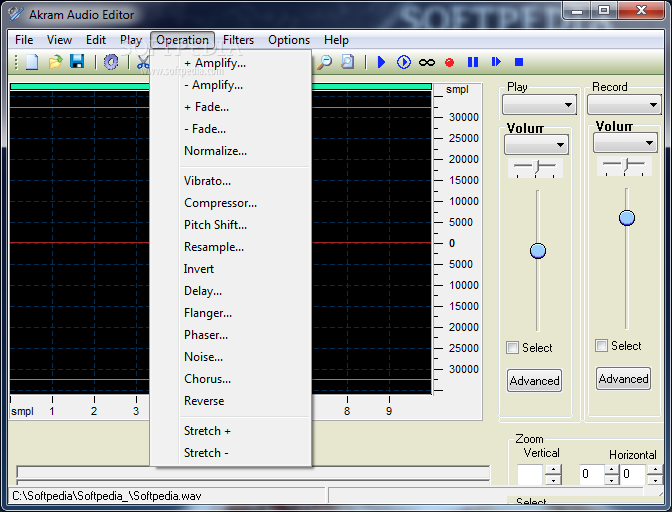Choose Delay... effect
The image size is (672, 512).
click(x=231, y=291)
